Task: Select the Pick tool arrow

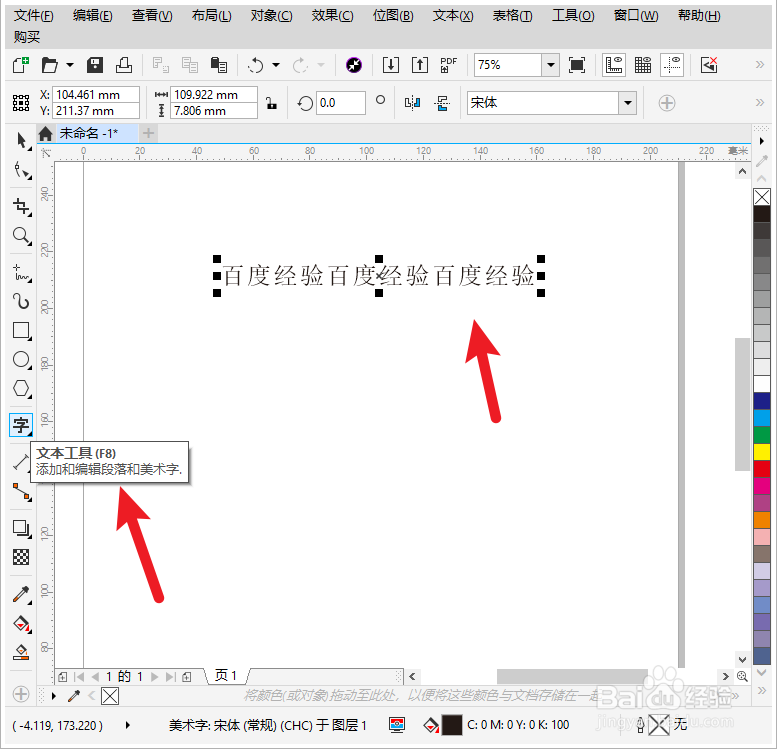Action: [21, 141]
